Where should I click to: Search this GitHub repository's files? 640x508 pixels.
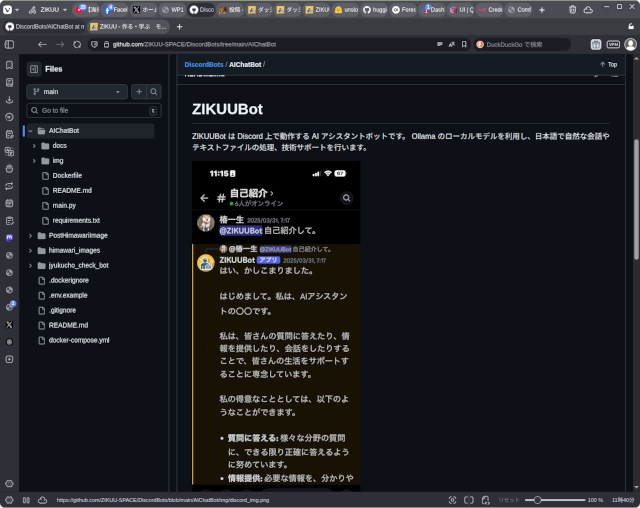154,92
